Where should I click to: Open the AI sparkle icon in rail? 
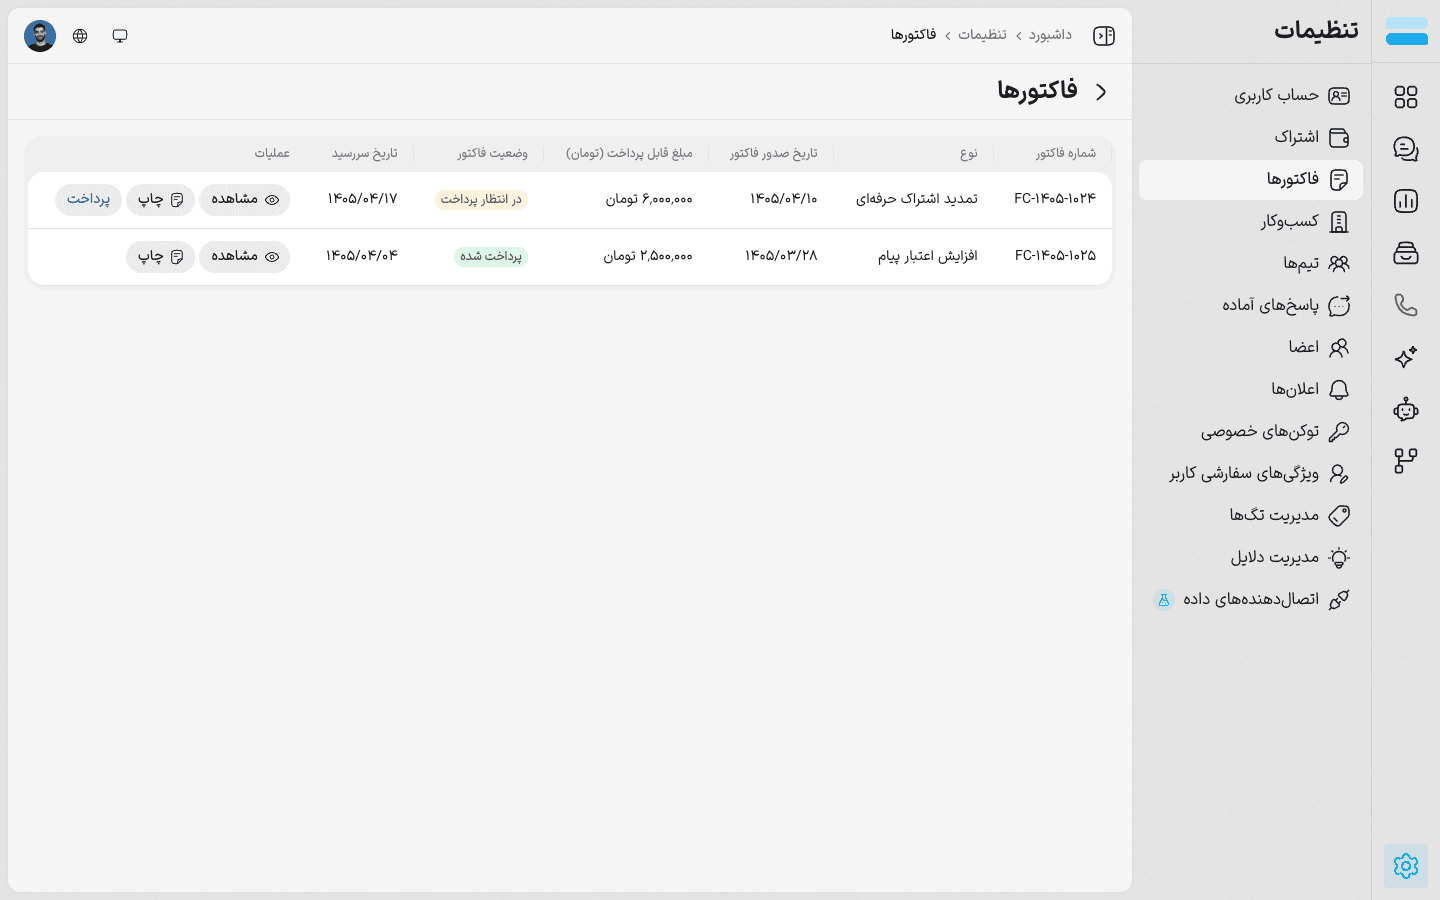pos(1406,357)
